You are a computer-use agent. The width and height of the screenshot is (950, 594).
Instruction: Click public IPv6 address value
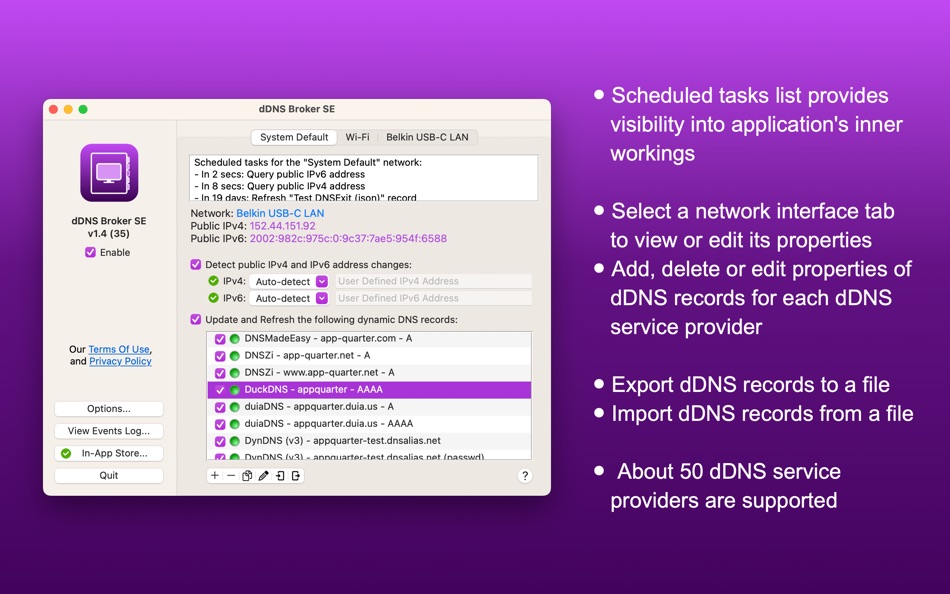(x=348, y=239)
